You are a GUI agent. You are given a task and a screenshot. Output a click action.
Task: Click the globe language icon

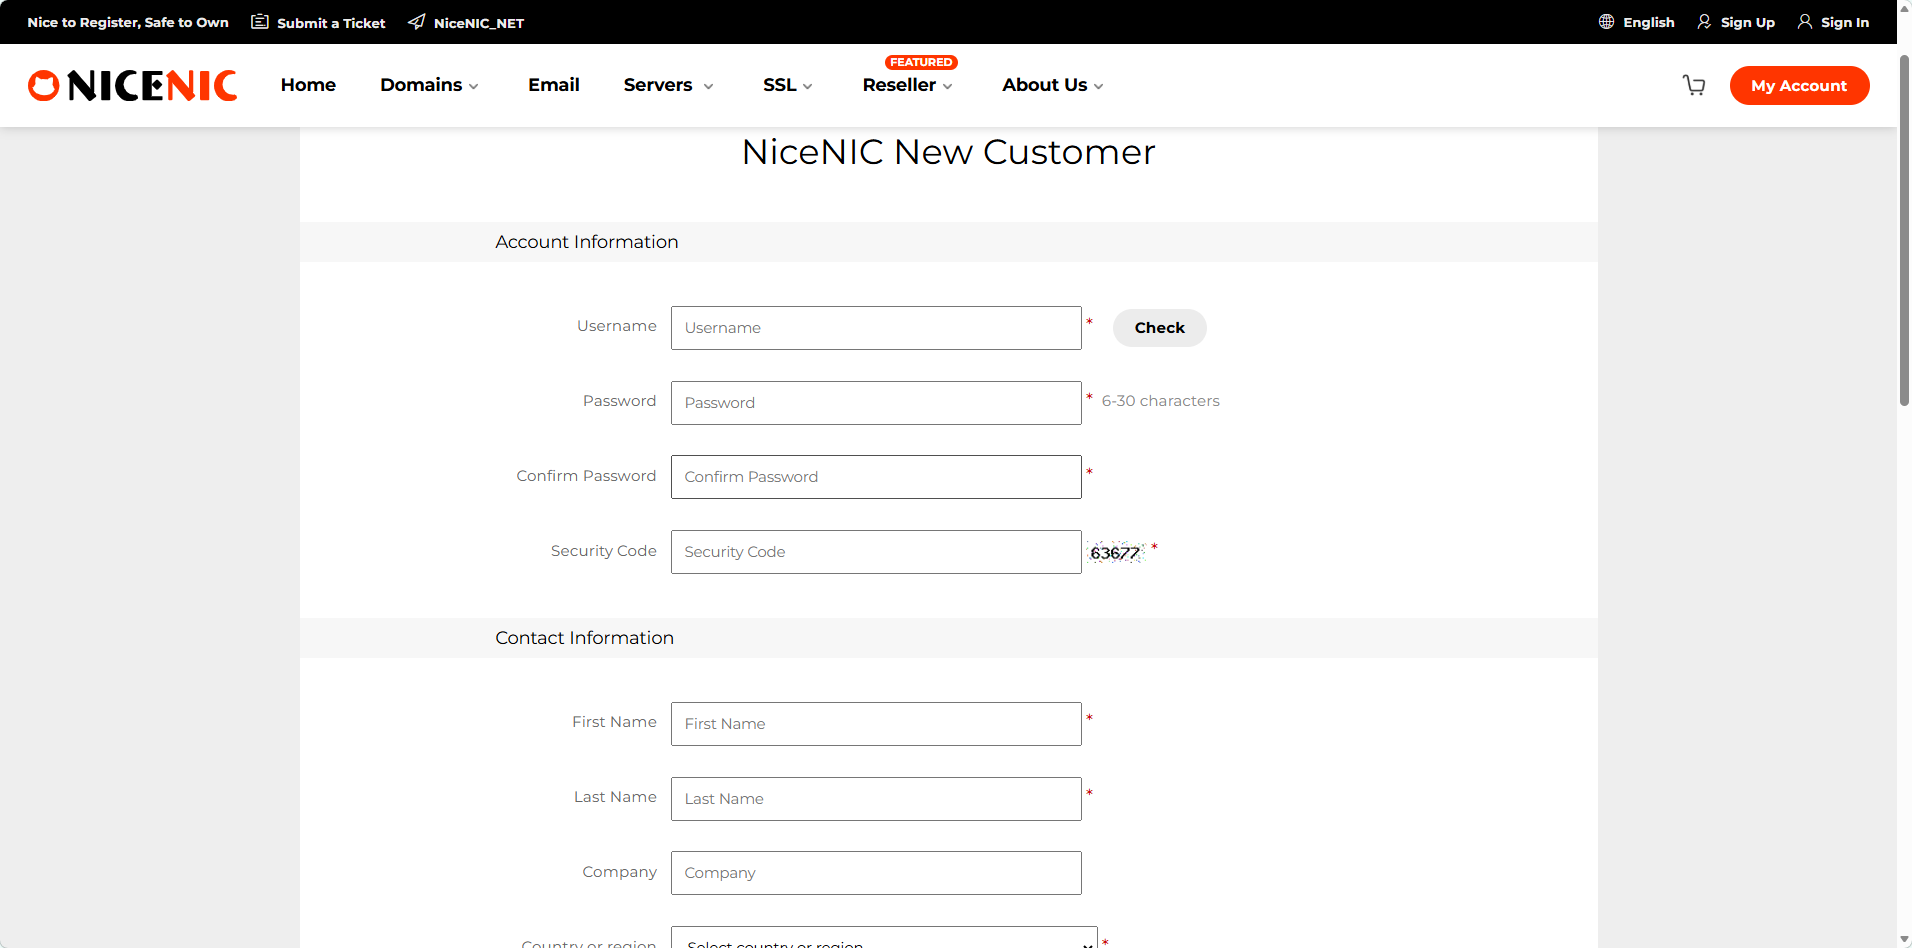point(1606,22)
